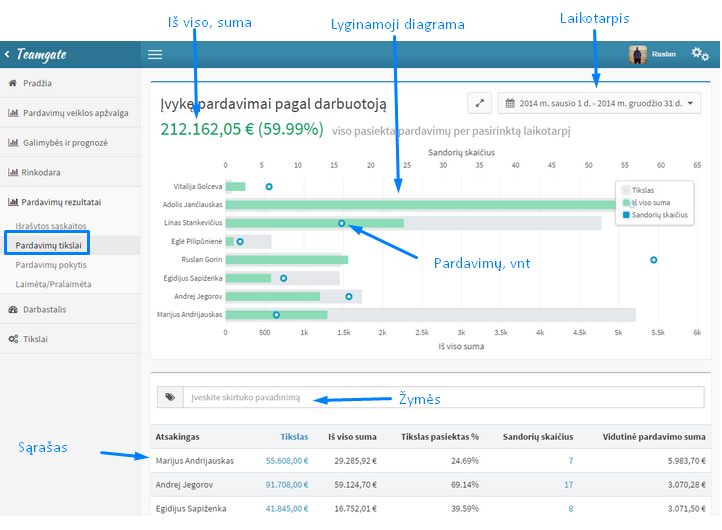Image resolution: width=722 pixels, height=530 pixels.
Task: Open deal count 7 link for Marijus
Action: (571, 460)
